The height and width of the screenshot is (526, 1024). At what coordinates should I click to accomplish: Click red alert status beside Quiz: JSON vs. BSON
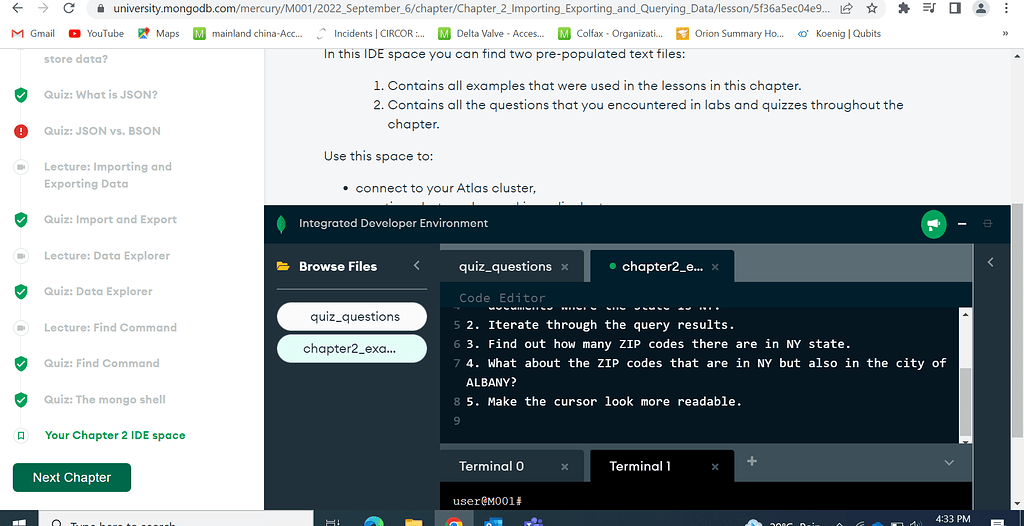tap(20, 131)
